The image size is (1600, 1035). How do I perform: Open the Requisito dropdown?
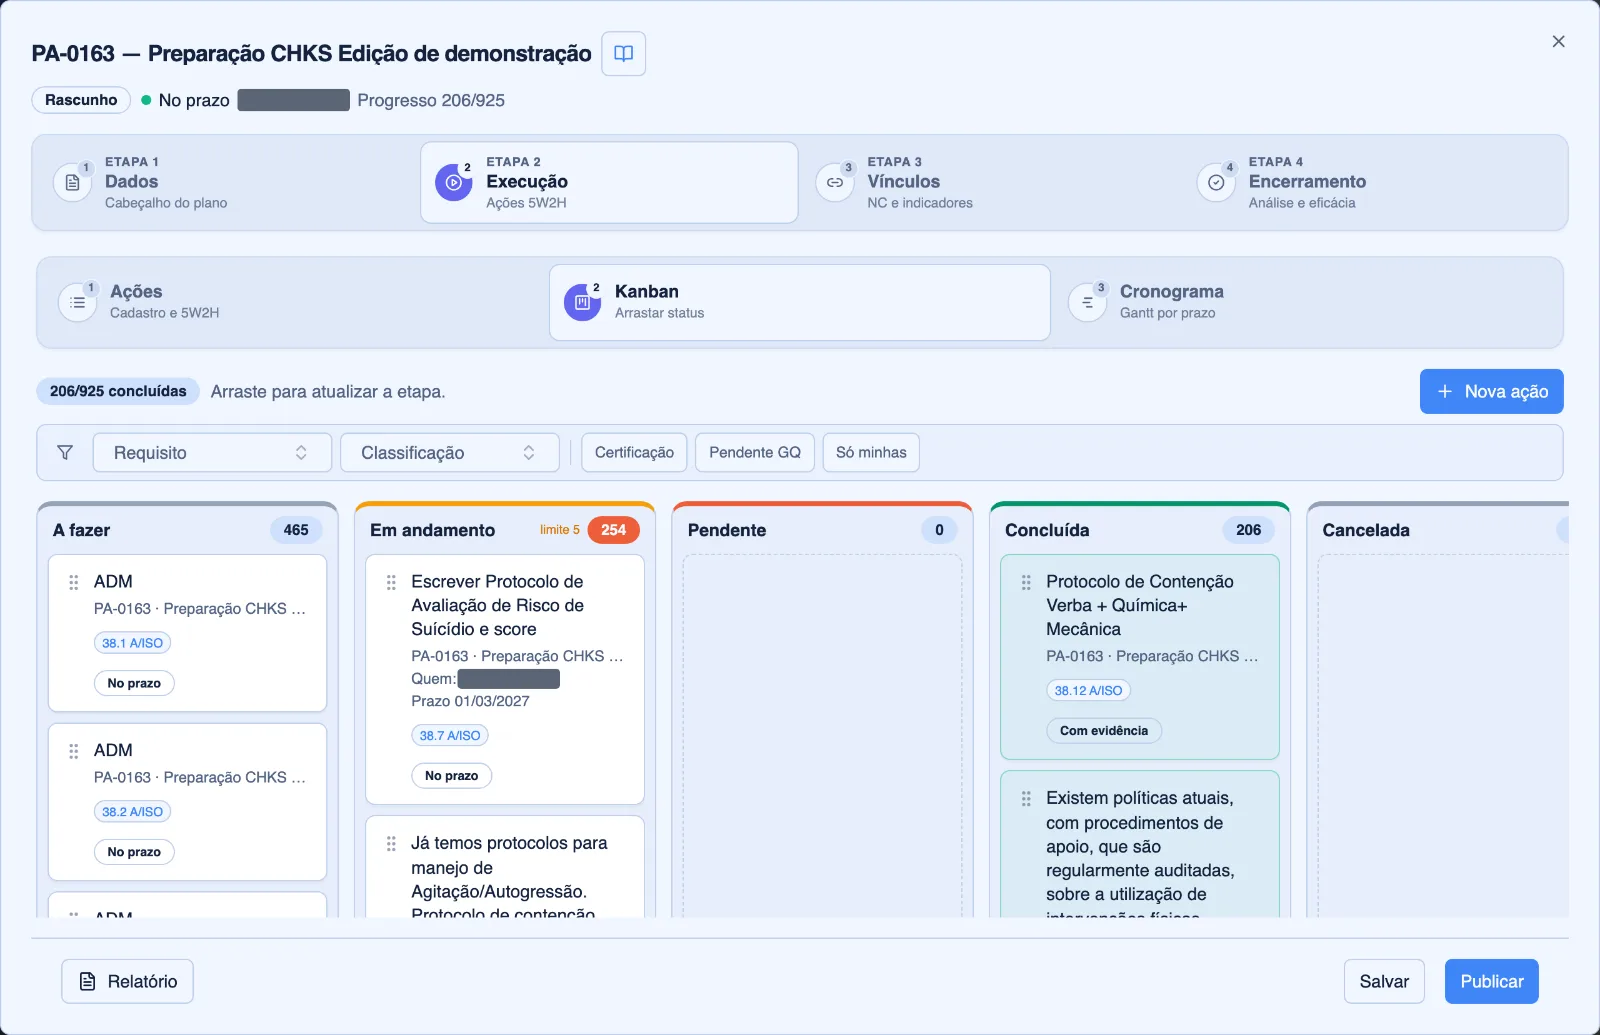[x=212, y=453]
